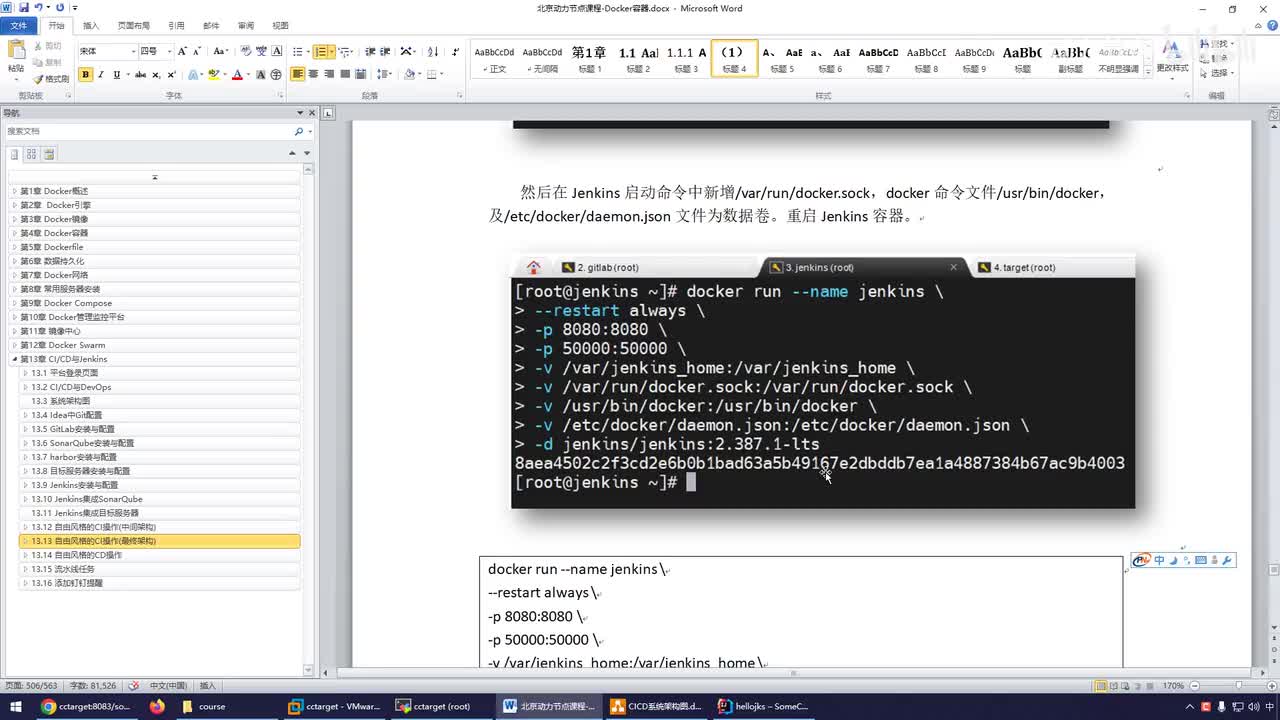Apply the 标题 7 style
The width and height of the screenshot is (1280, 720).
tap(878, 58)
